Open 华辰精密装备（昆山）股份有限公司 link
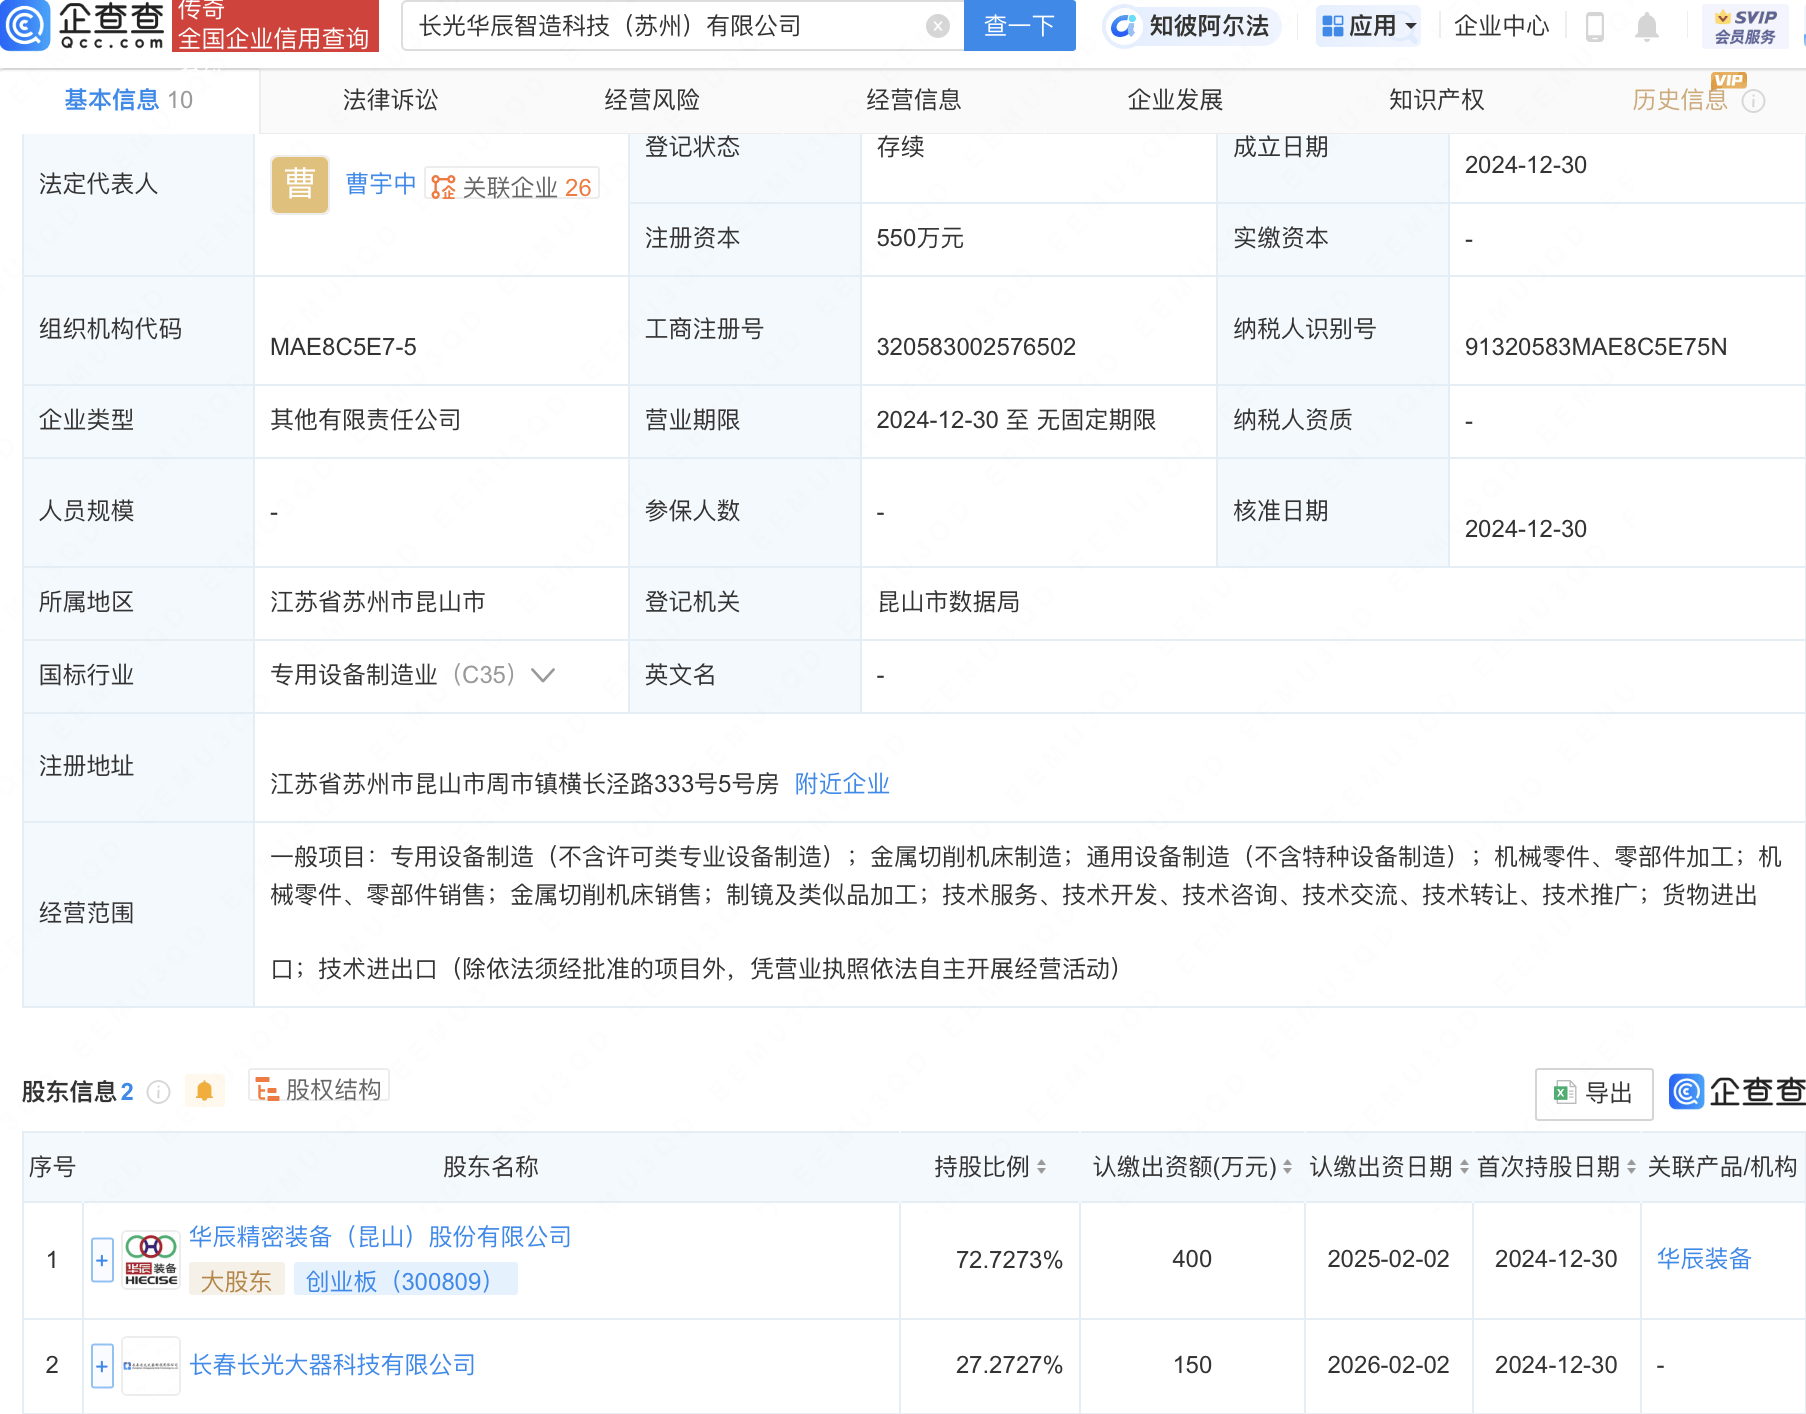Screen dimensions: 1806x1414 (x=380, y=1237)
